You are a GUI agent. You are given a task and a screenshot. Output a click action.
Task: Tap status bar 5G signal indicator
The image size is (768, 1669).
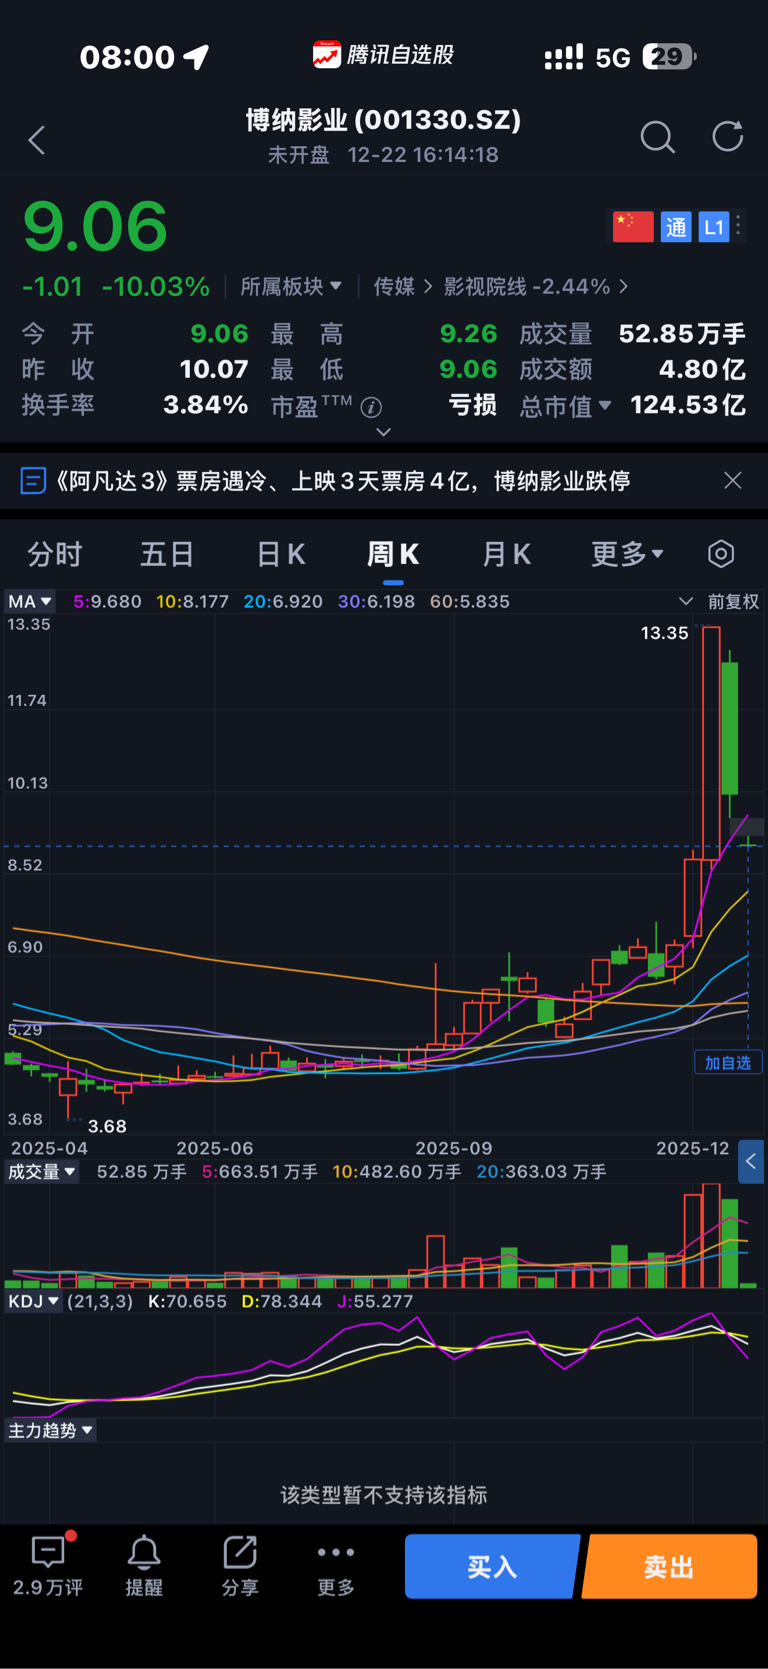click(x=613, y=58)
